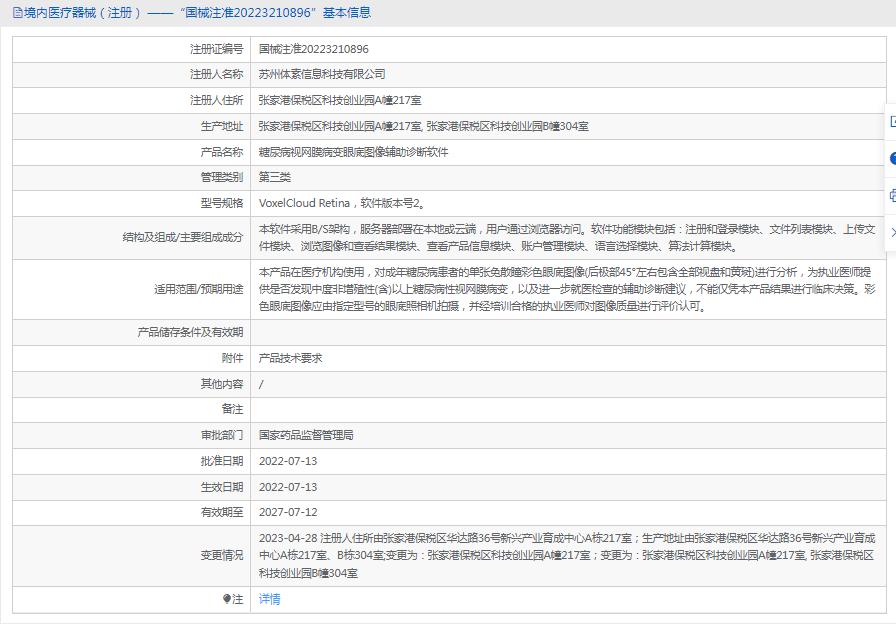This screenshot has height=624, width=896.
Task: Click the 审批部门 row label
Action: (x=222, y=435)
